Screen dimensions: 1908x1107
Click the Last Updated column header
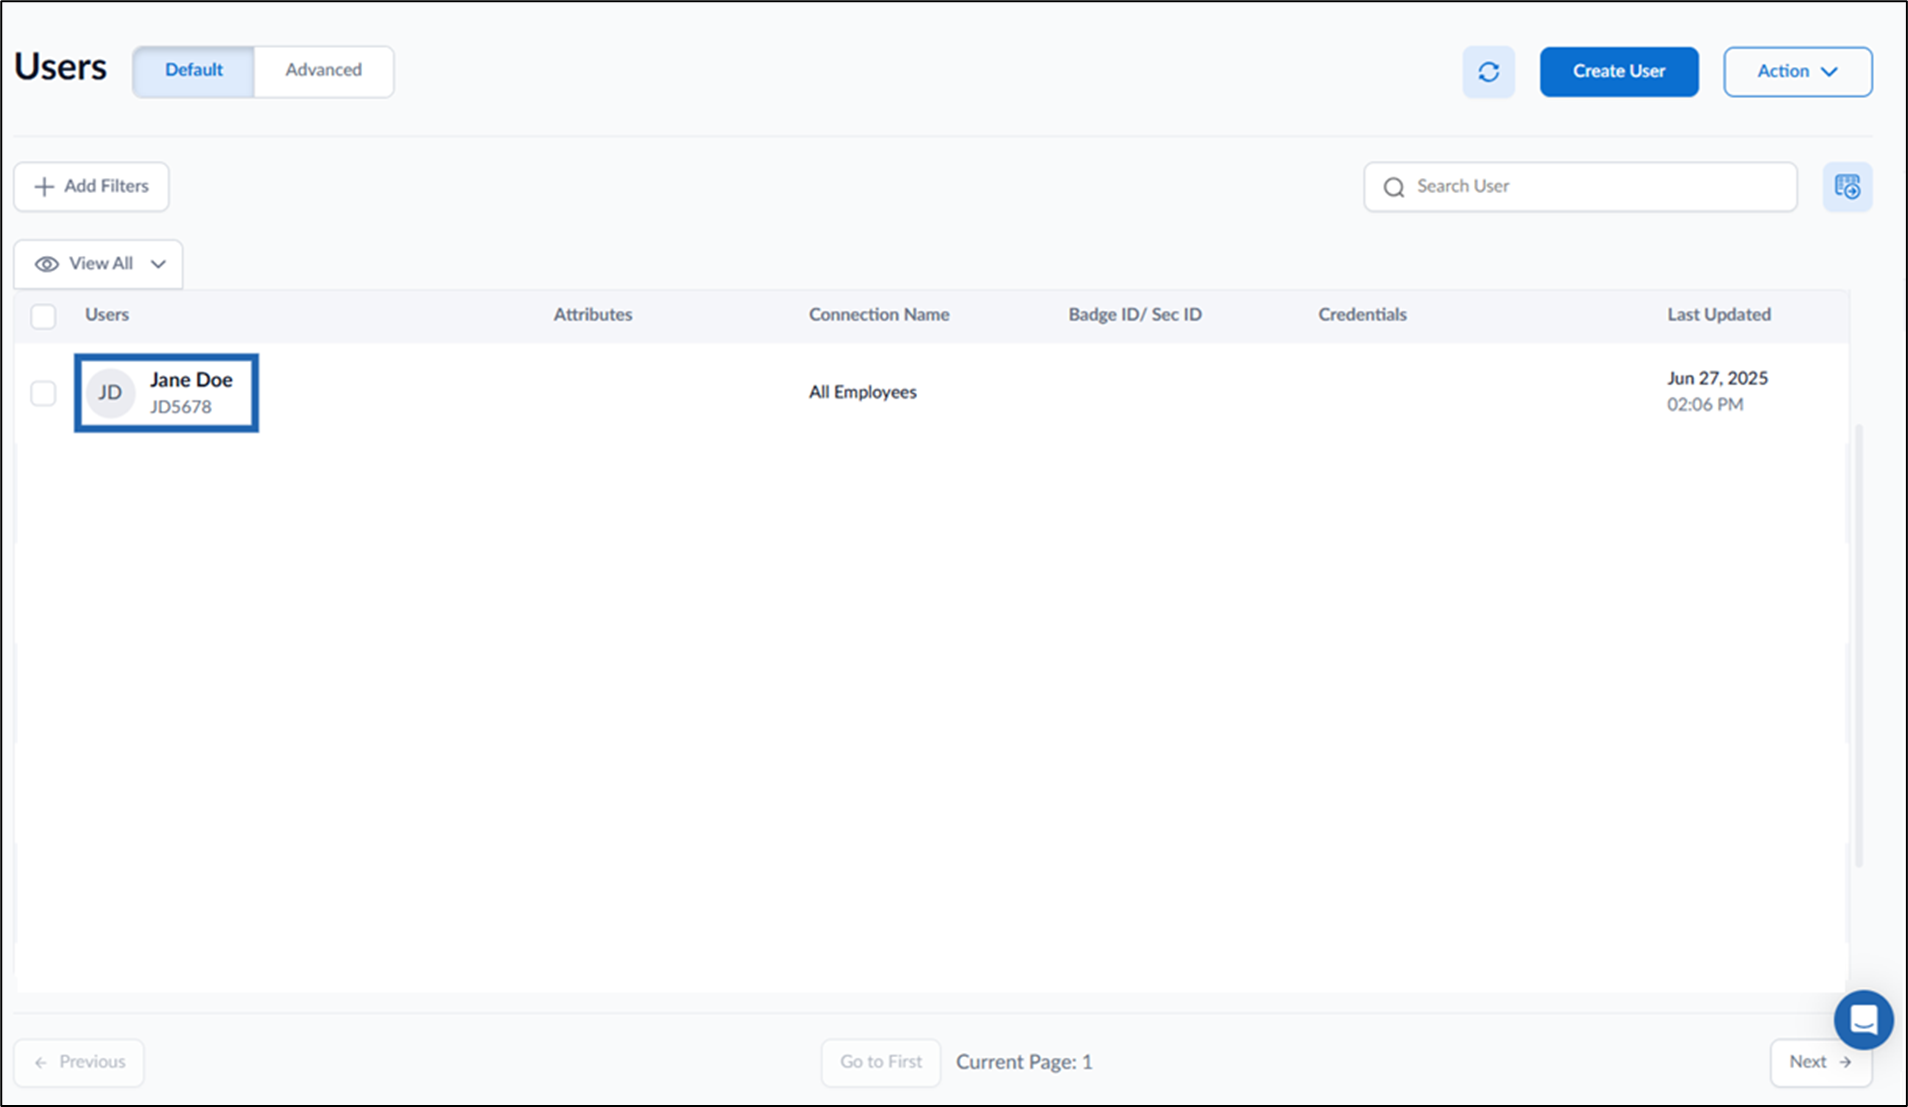(x=1719, y=314)
